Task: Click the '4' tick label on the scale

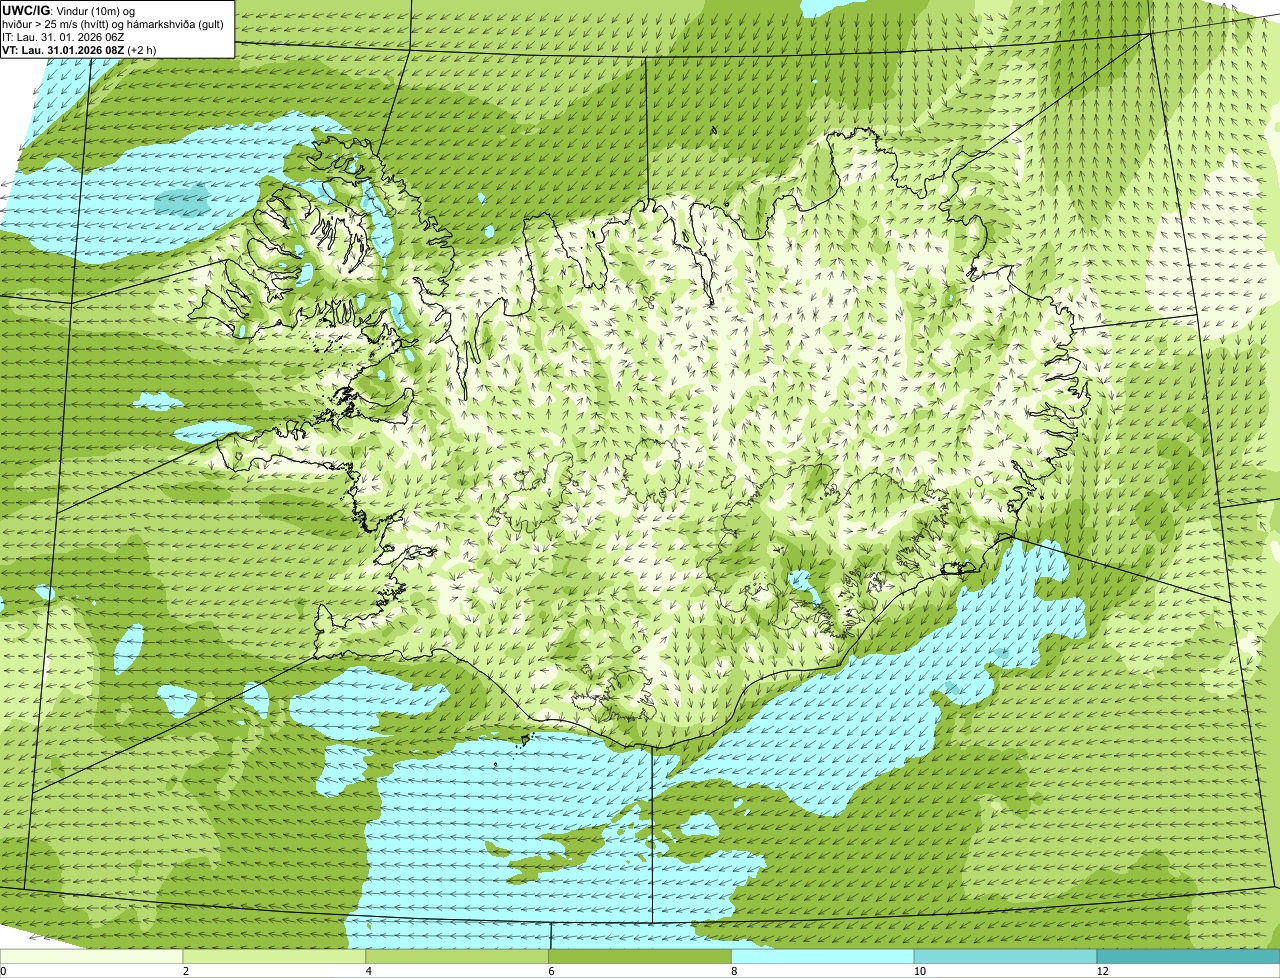Action: [x=369, y=971]
